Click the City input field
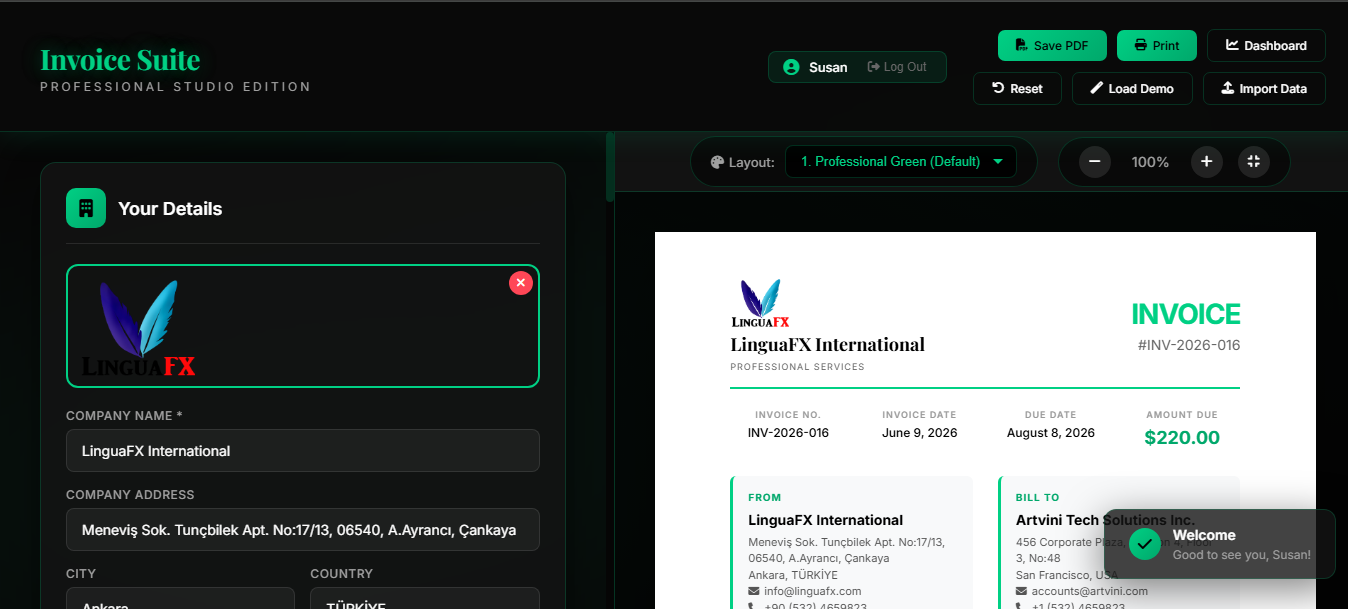The width and height of the screenshot is (1348, 609). [180, 598]
